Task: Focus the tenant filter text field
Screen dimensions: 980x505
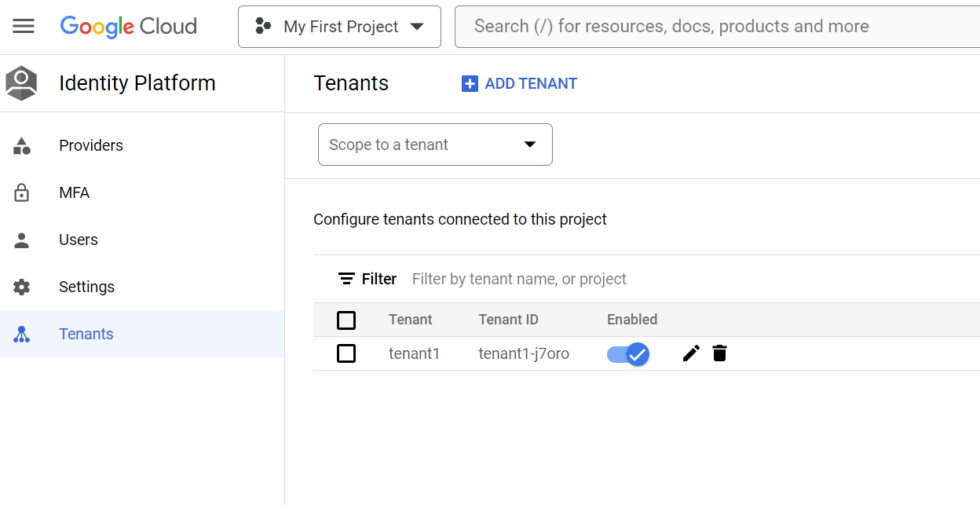Action: coord(688,279)
